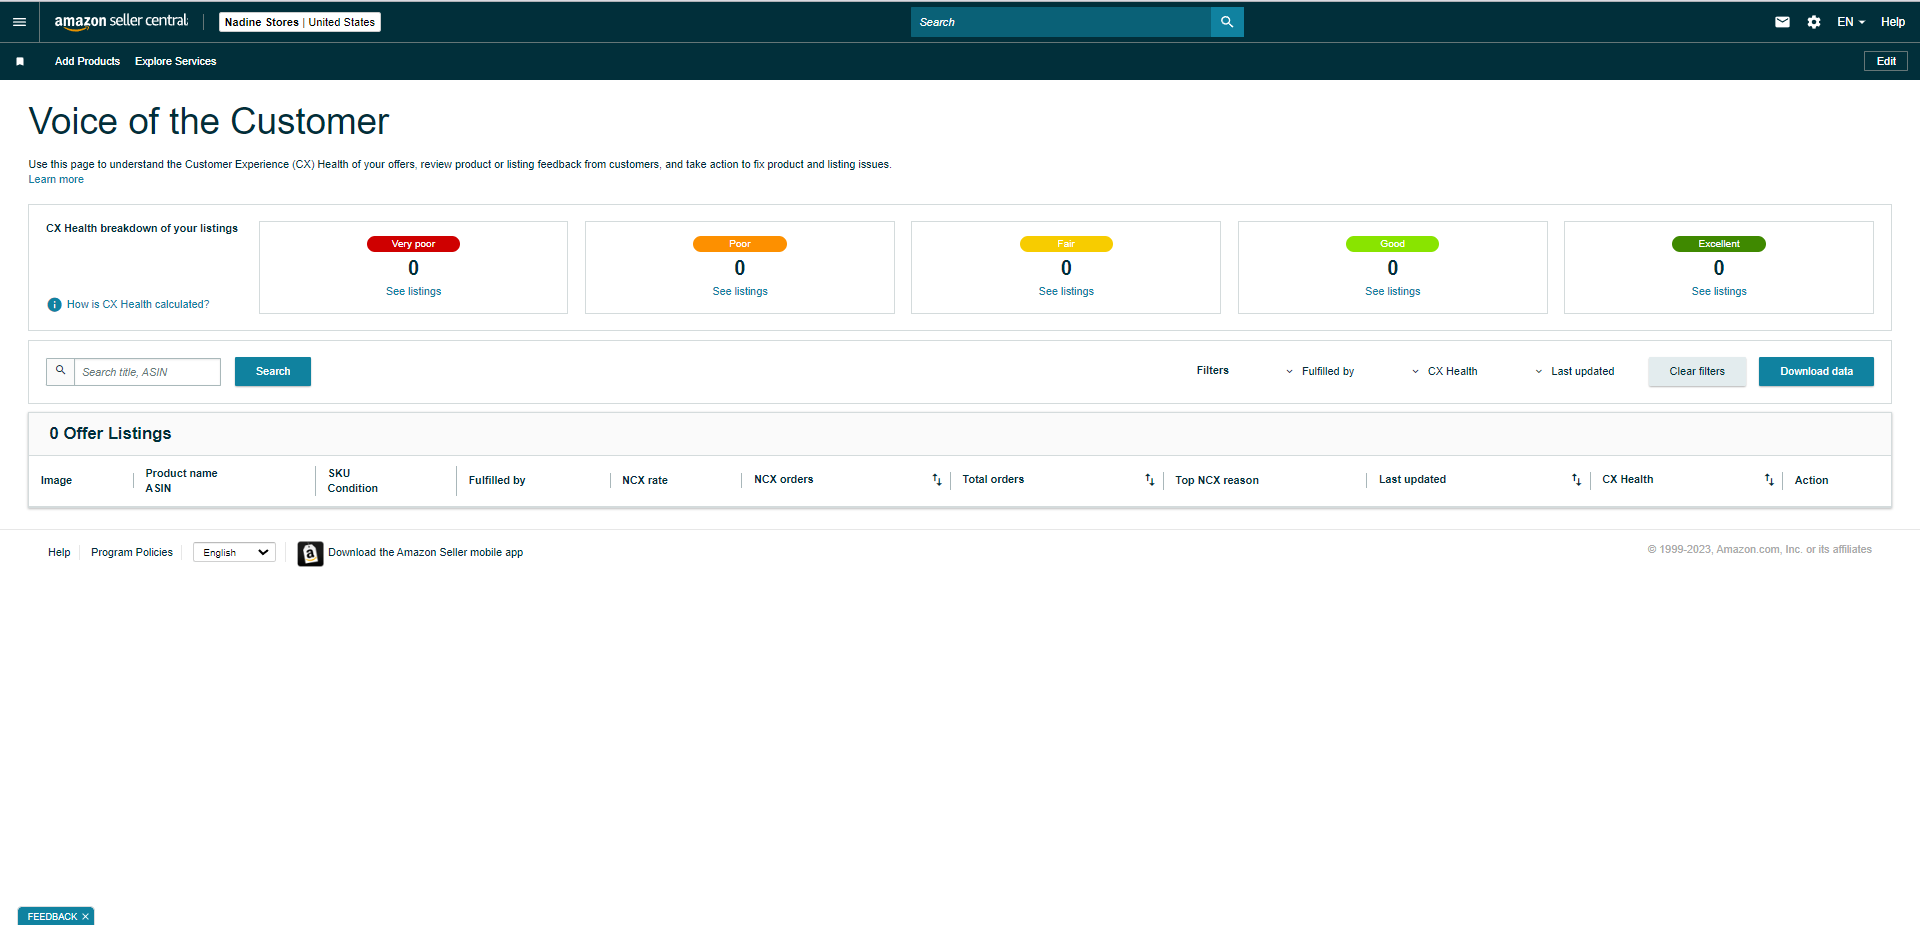Sort by Last updated column arrows
Viewport: 1920px width, 925px height.
pyautogui.click(x=1576, y=480)
